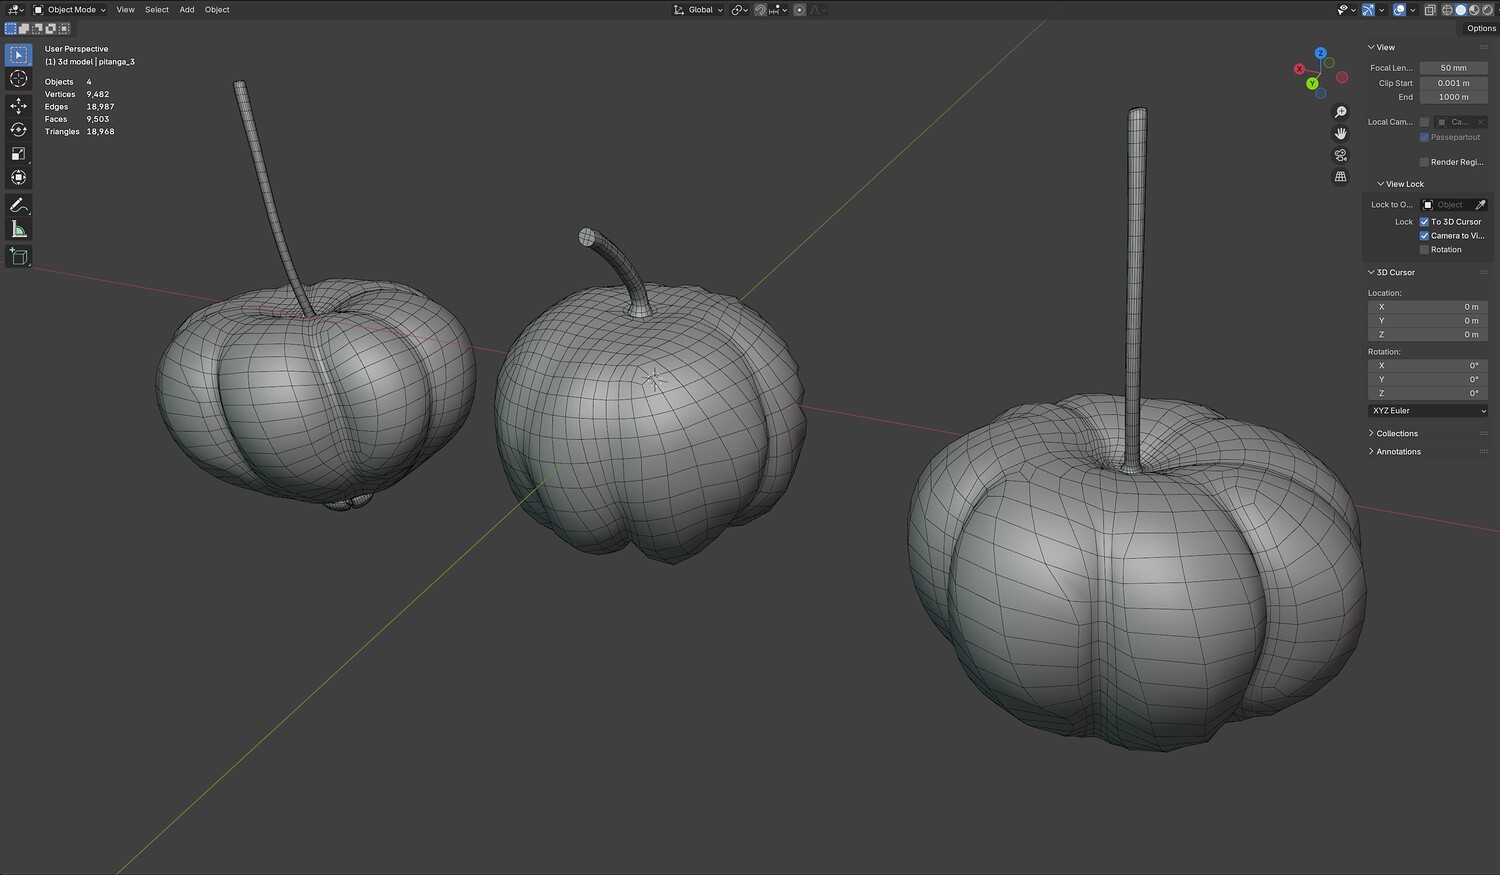Image resolution: width=1500 pixels, height=875 pixels.
Task: Click the 3D Cursor Location X field
Action: (1428, 307)
